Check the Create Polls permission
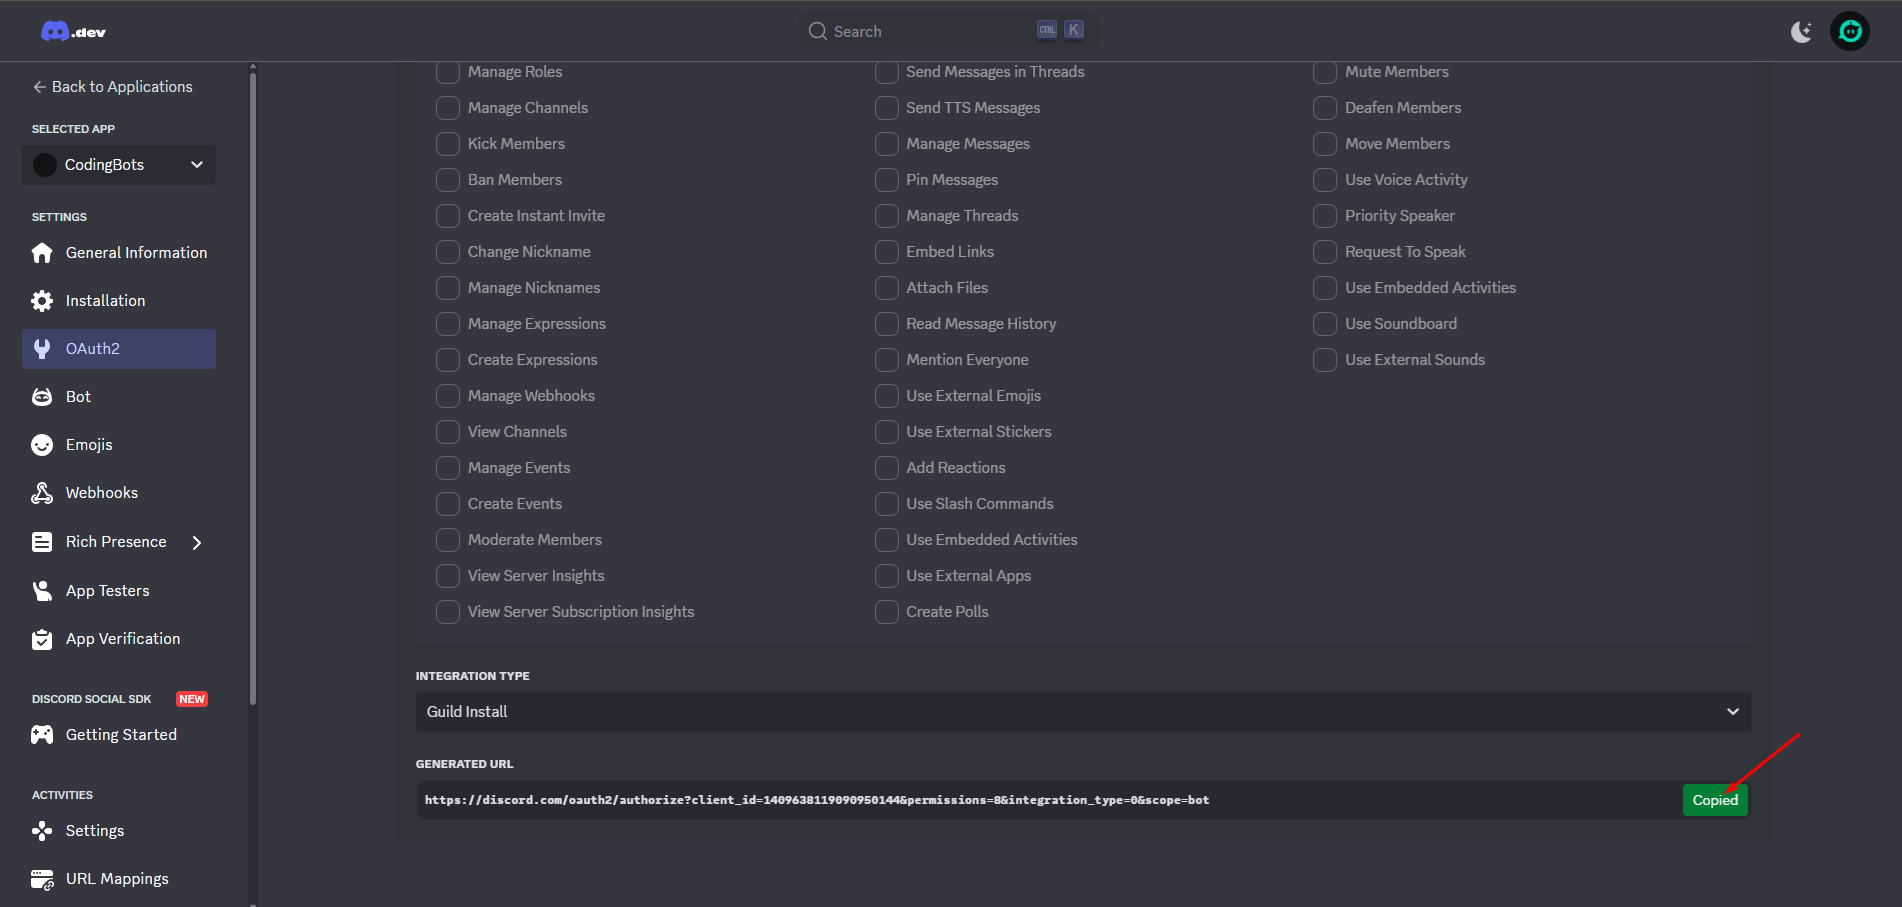 point(887,612)
